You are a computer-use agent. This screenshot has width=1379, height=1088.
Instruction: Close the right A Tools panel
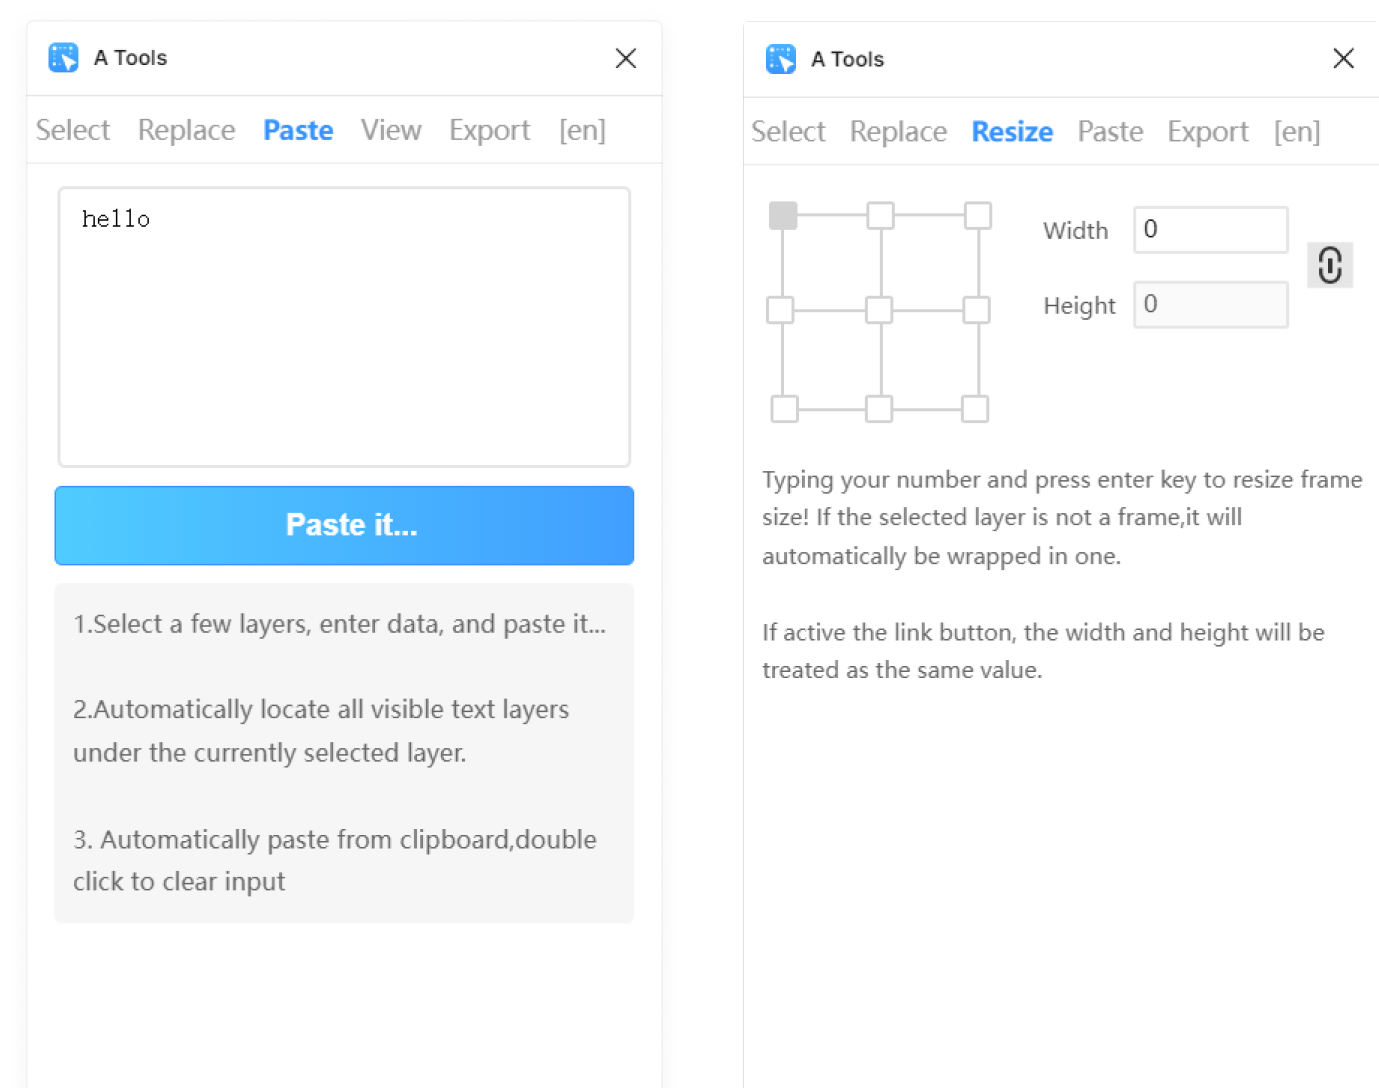[x=1343, y=59]
